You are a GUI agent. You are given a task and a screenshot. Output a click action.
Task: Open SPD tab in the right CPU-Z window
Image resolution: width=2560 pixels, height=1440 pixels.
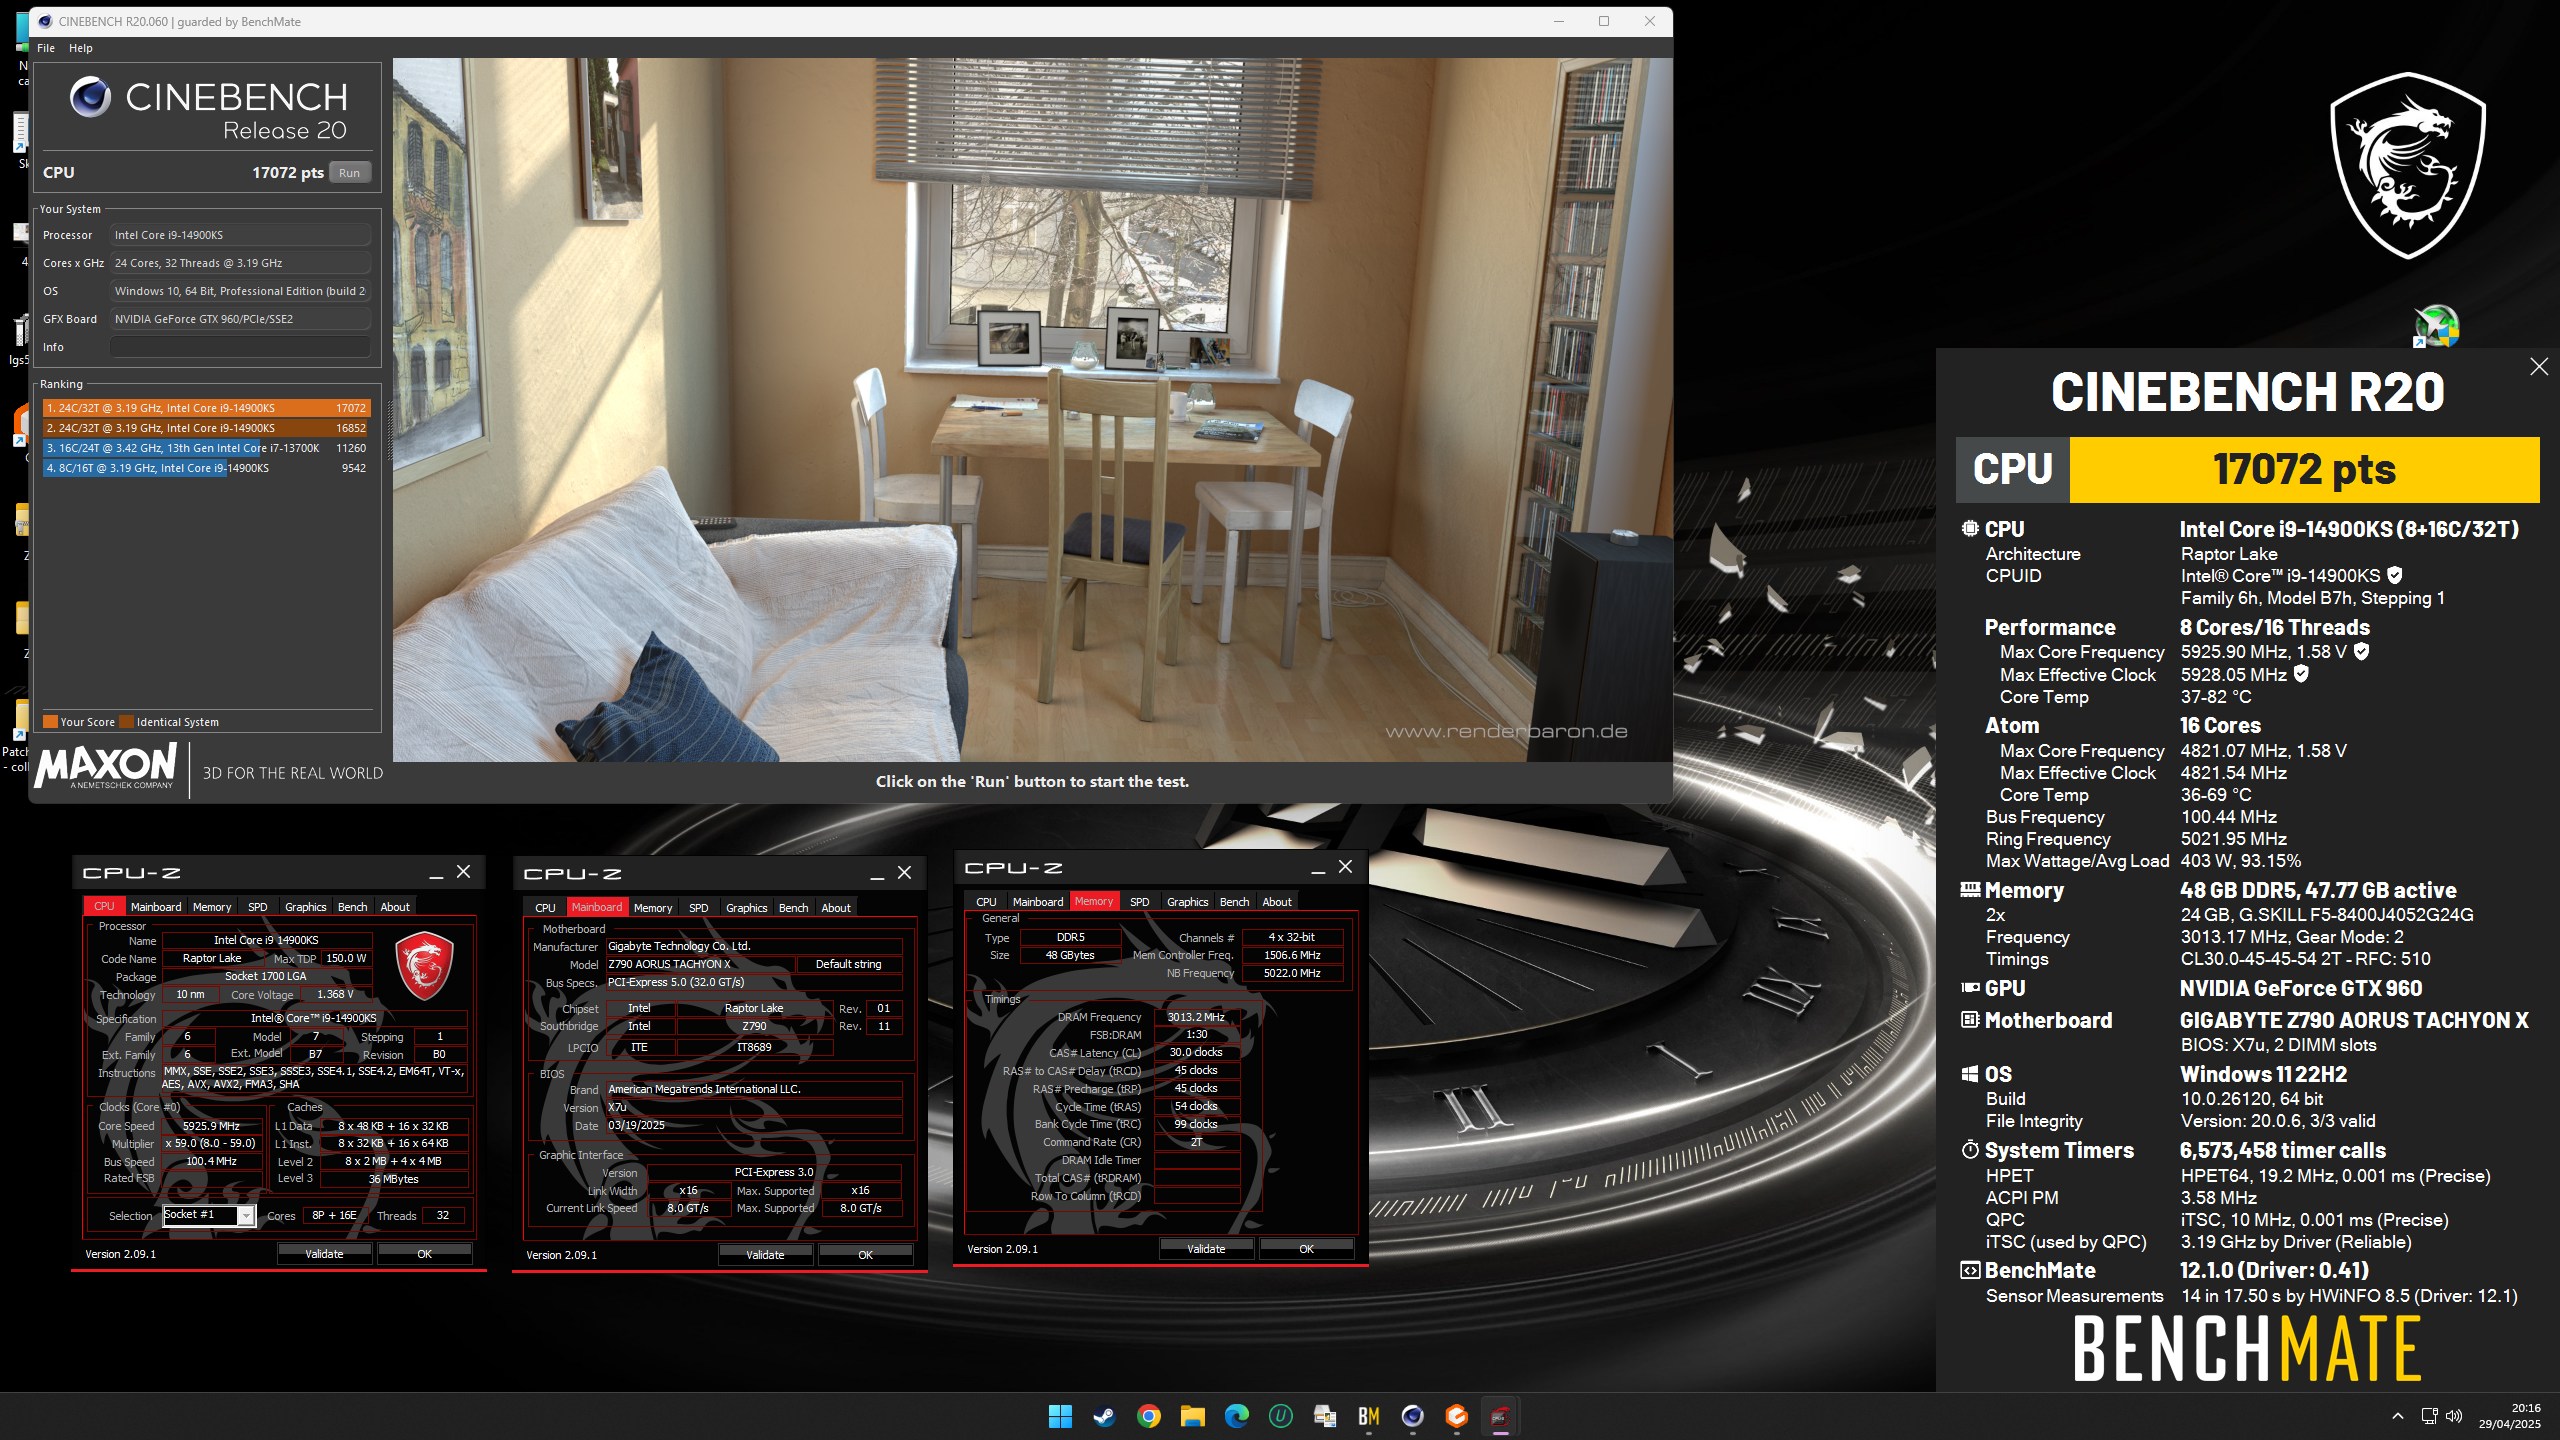[x=1139, y=902]
